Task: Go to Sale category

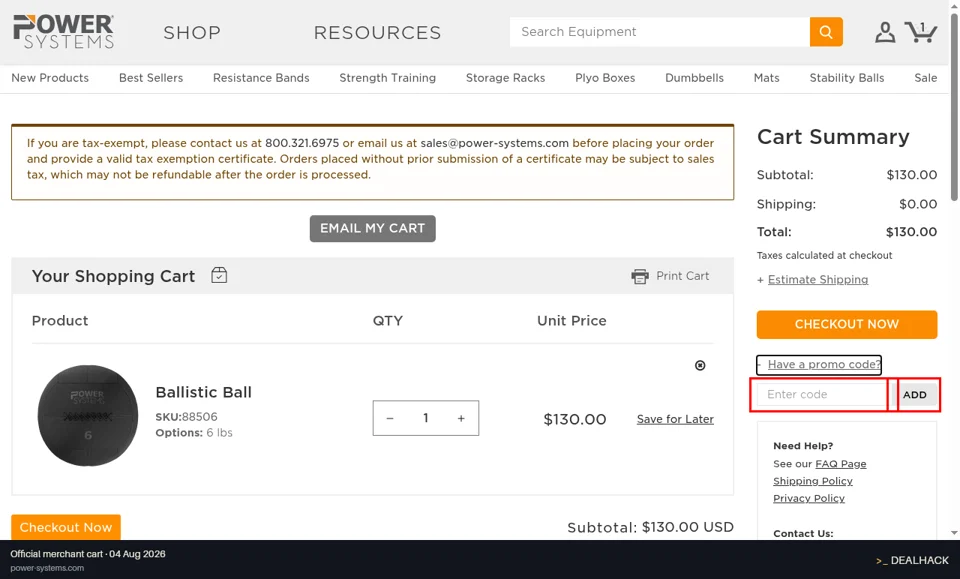Action: 926,78
